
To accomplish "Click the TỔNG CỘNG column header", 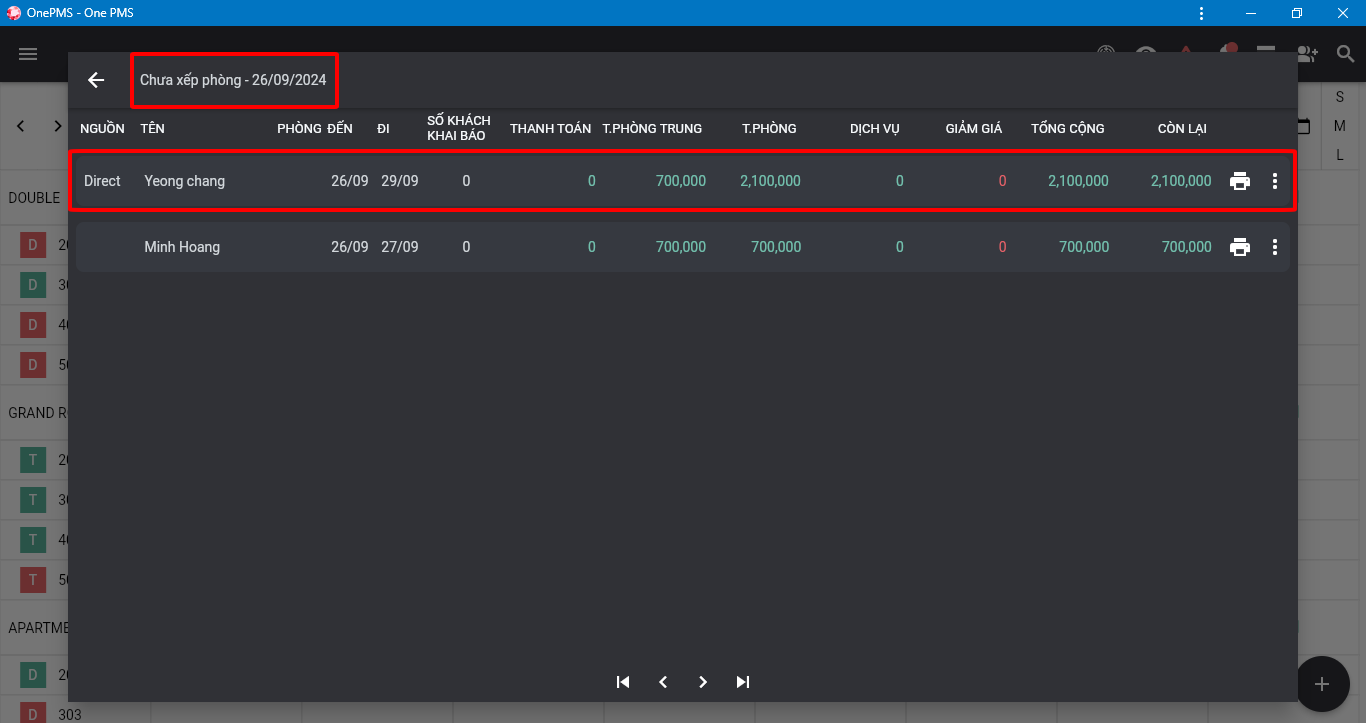I will pyautogui.click(x=1068, y=128).
